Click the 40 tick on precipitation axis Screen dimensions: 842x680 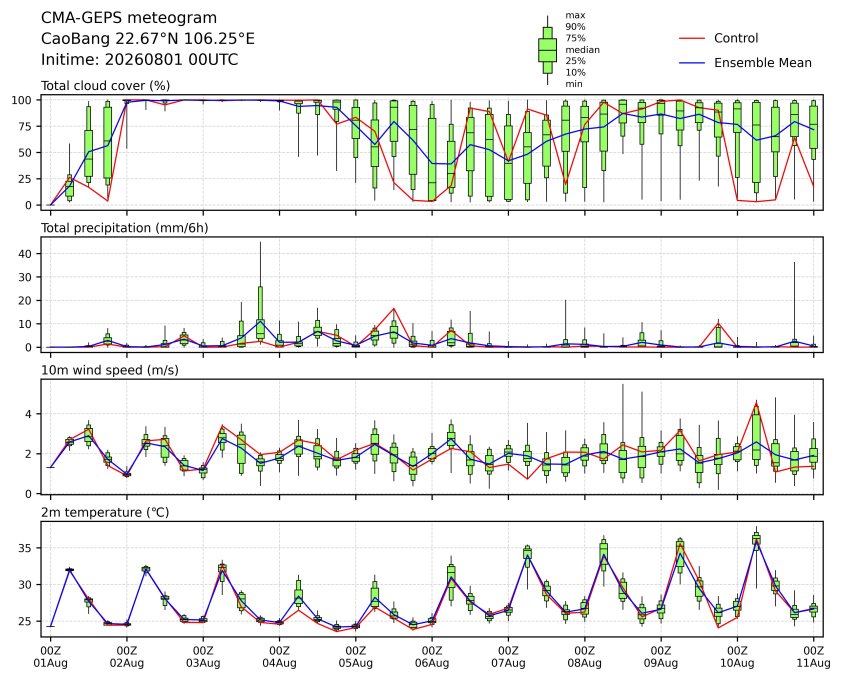27,254
